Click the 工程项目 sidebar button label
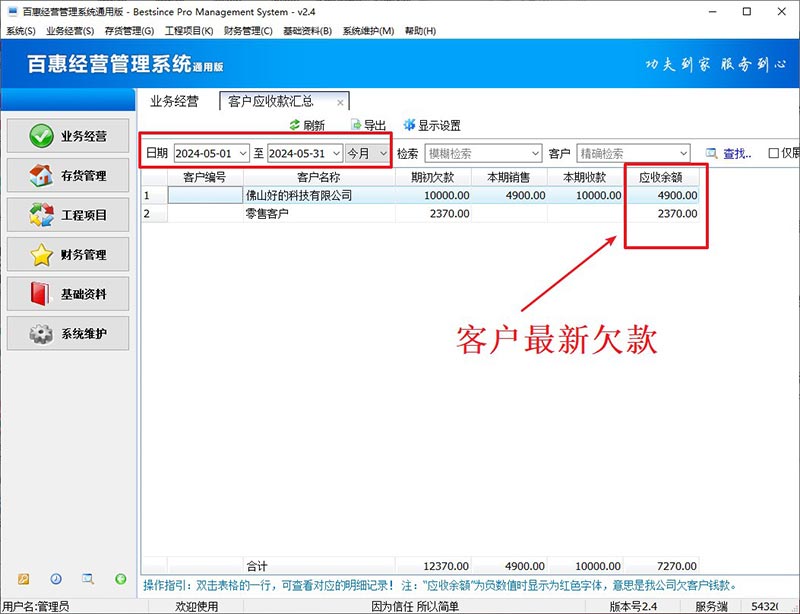Screen dimensions: 800x614 pyautogui.click(x=84, y=215)
